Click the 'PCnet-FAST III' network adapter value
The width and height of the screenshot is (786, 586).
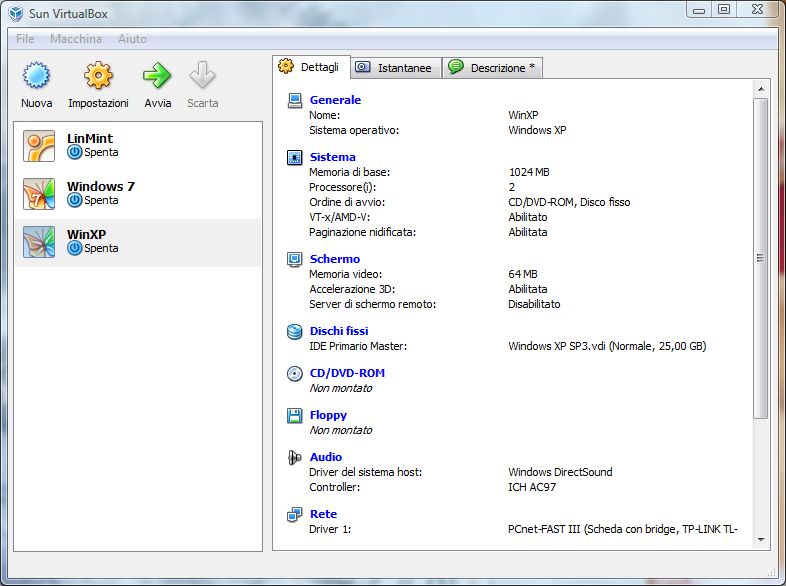tap(623, 529)
